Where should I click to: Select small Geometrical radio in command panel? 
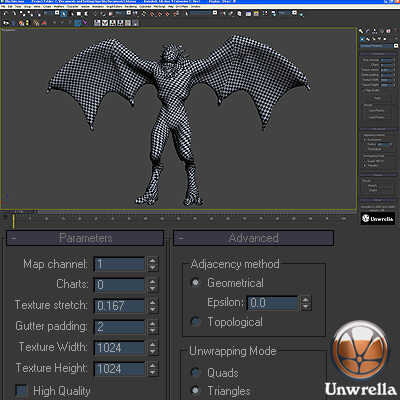365,139
